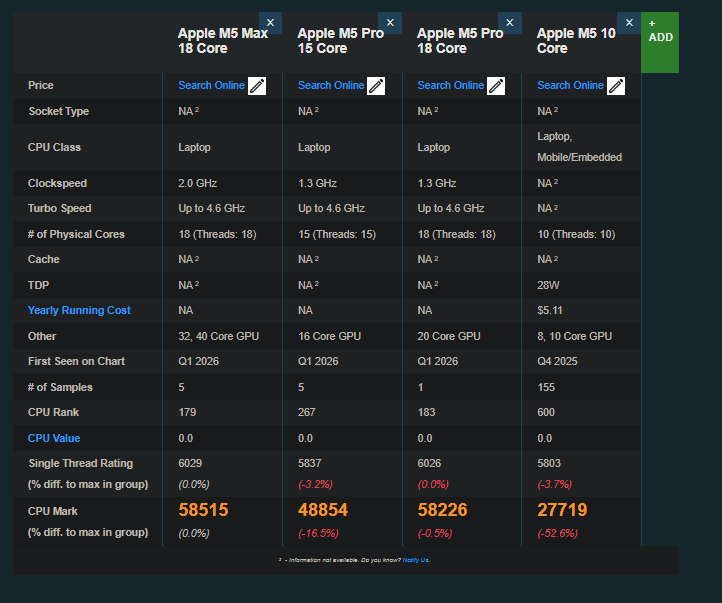Click the 20 Core GPU cell
The width and height of the screenshot is (722, 603).
click(x=449, y=336)
